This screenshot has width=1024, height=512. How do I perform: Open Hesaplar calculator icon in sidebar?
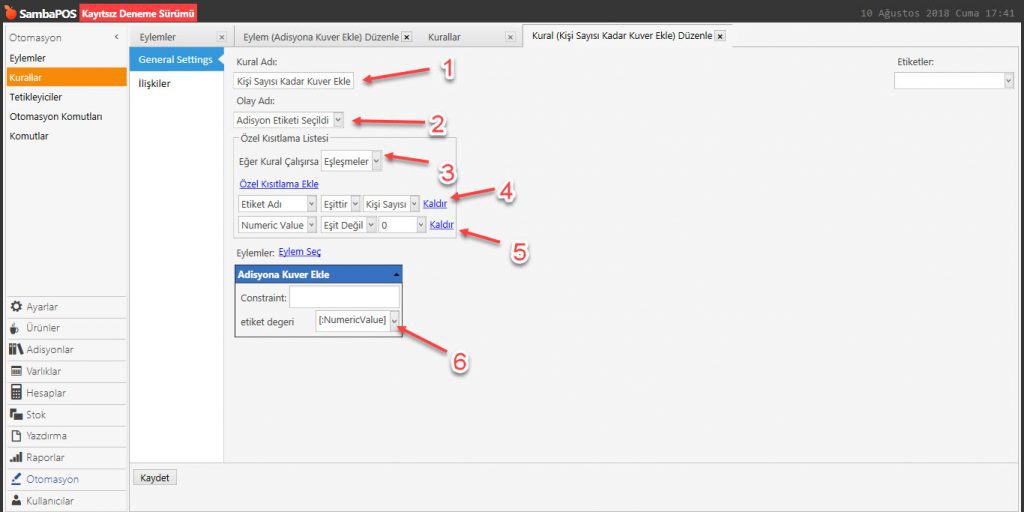tap(16, 393)
